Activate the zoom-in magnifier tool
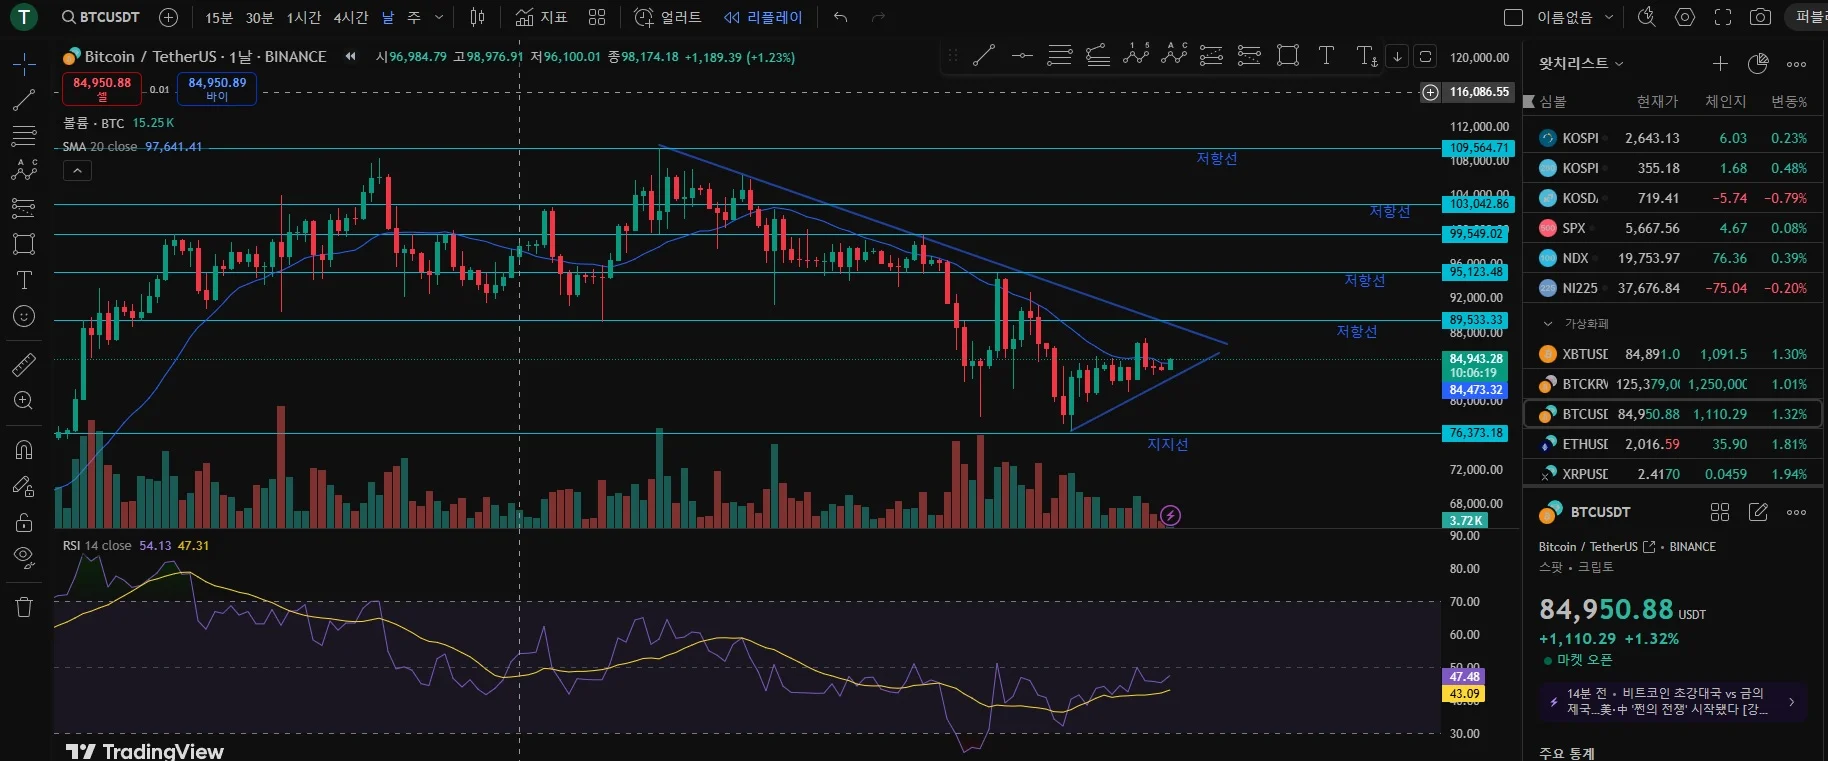 pyautogui.click(x=24, y=401)
